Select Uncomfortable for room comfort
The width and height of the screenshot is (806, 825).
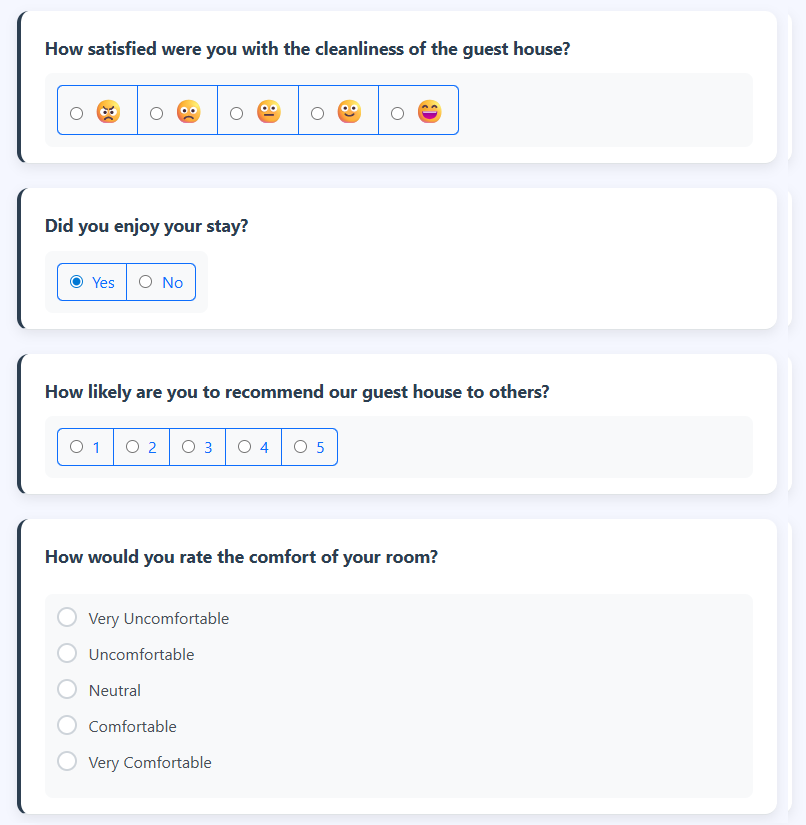coord(66,653)
